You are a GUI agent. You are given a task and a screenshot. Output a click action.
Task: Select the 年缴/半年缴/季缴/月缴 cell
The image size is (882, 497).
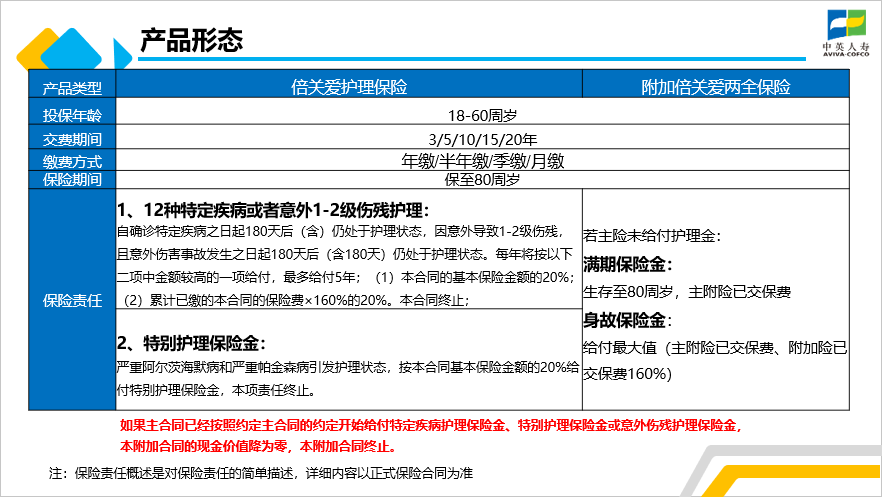click(x=482, y=161)
